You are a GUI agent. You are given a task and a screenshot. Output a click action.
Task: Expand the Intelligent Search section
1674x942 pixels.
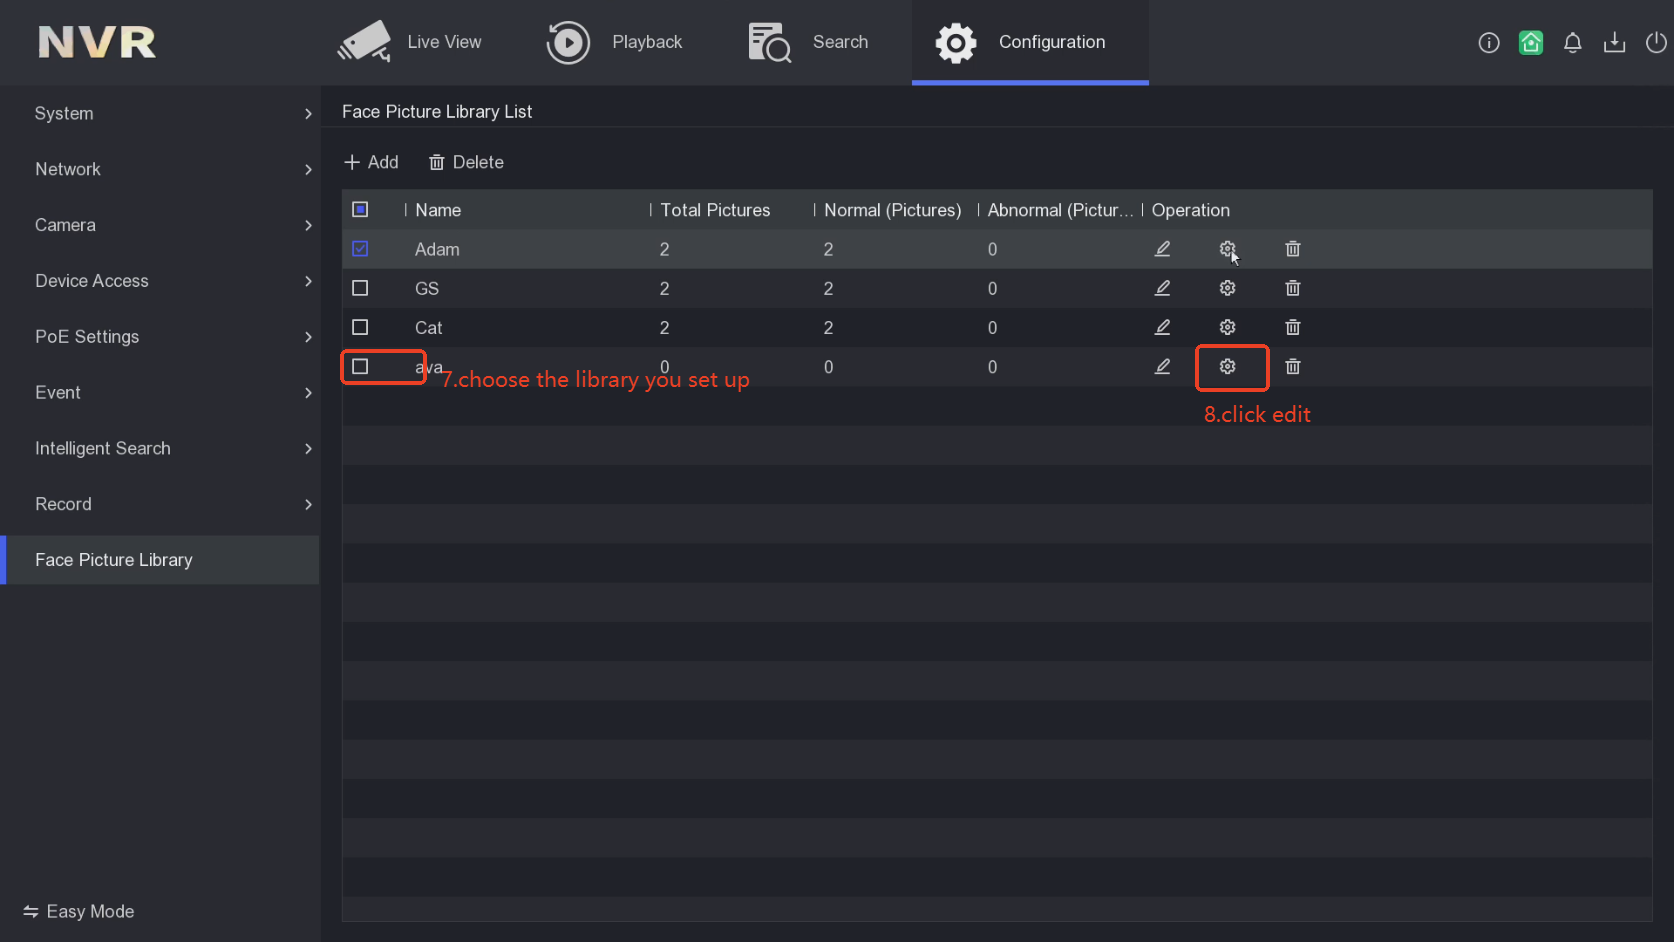click(x=160, y=448)
